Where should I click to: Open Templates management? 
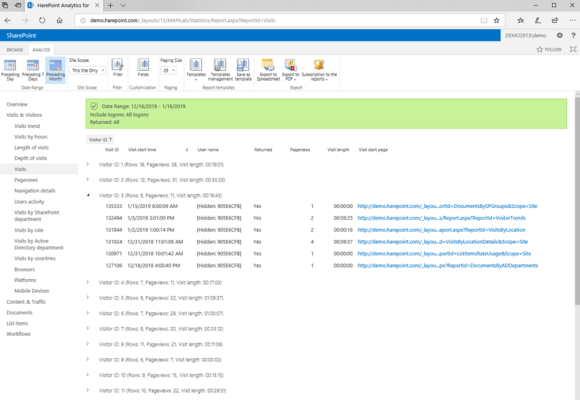220,69
